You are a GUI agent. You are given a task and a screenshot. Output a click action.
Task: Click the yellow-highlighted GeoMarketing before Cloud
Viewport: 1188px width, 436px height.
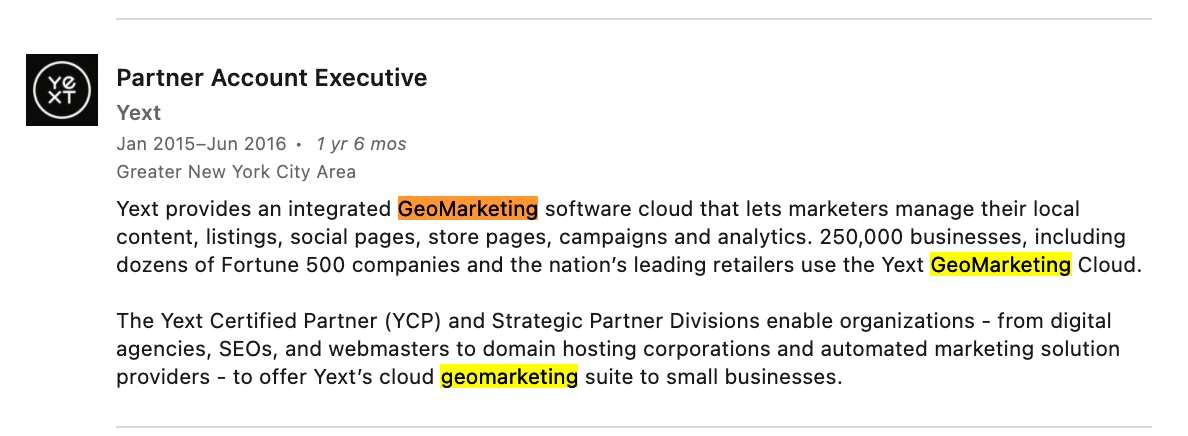tap(1001, 265)
